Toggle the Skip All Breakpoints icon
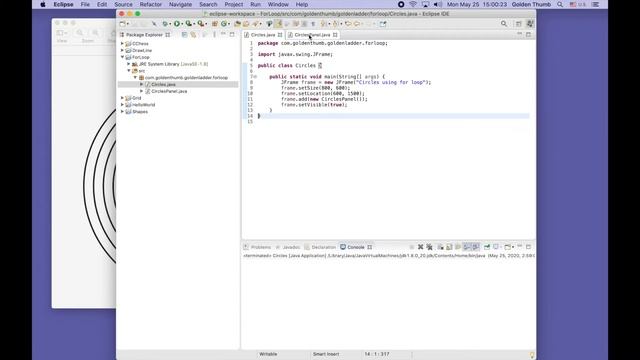 coord(154,24)
